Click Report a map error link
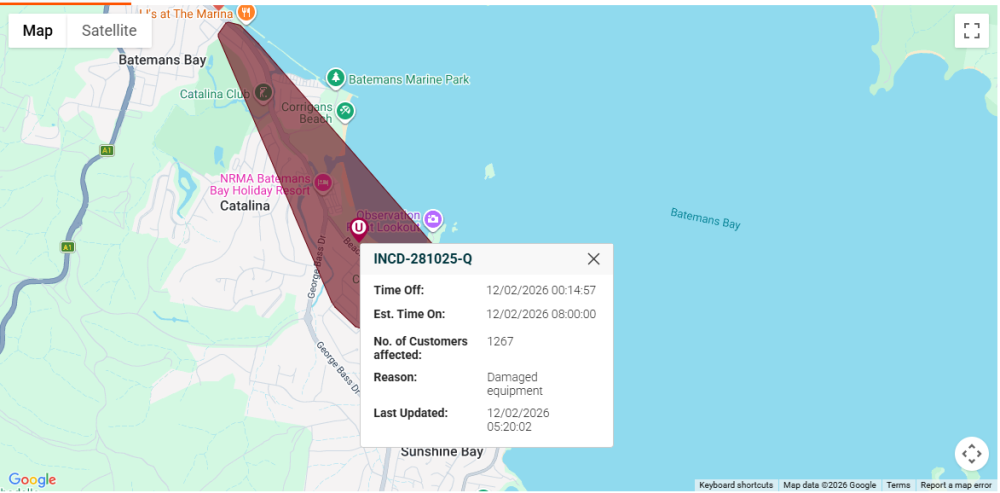Image resolution: width=1000 pixels, height=493 pixels. tap(956, 485)
